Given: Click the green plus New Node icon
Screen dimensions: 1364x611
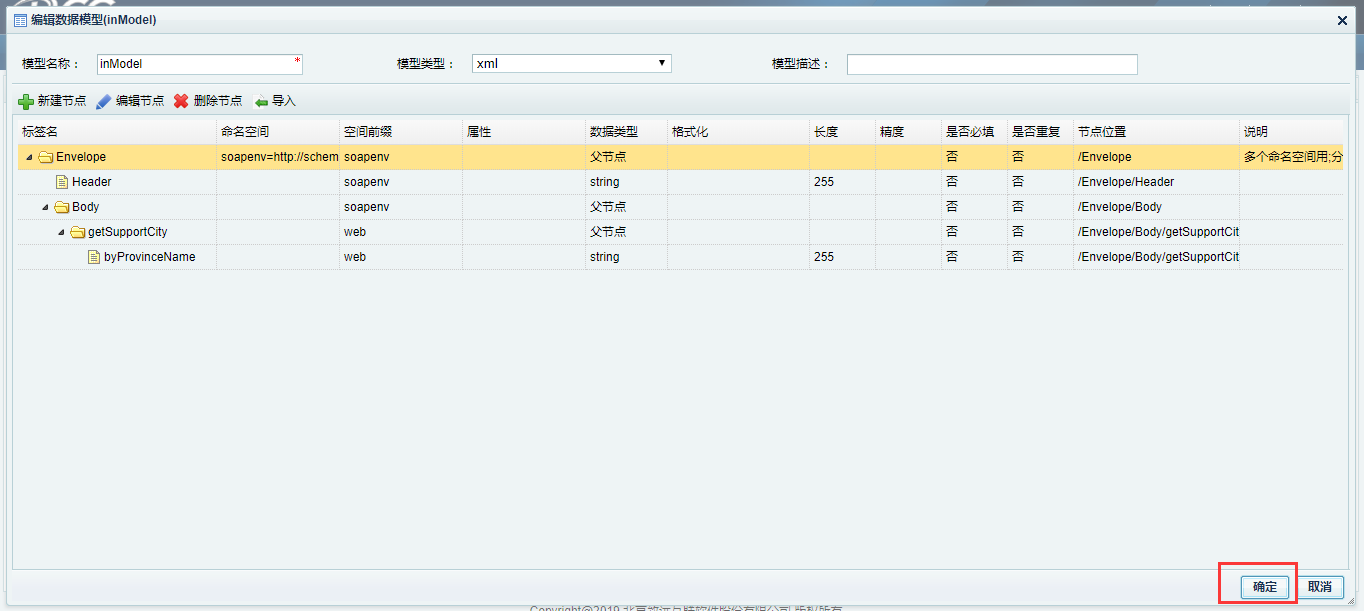Looking at the screenshot, I should pos(26,102).
